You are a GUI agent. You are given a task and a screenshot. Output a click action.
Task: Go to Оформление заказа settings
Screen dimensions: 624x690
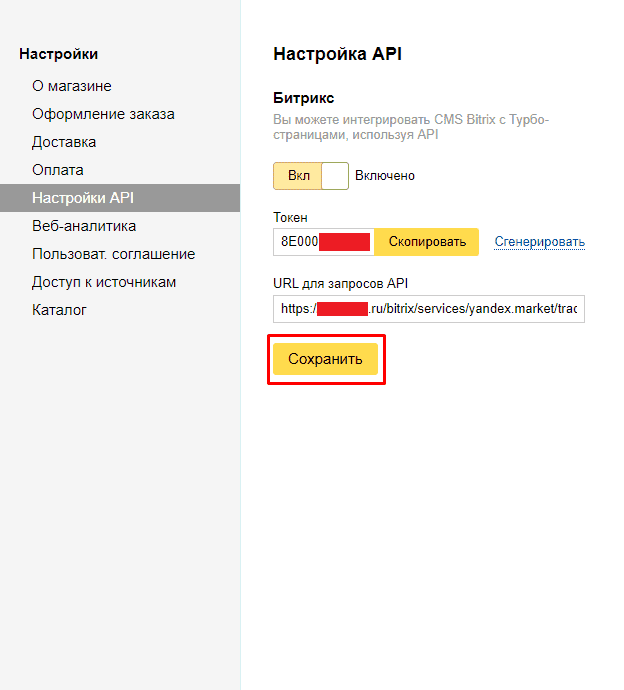[103, 114]
